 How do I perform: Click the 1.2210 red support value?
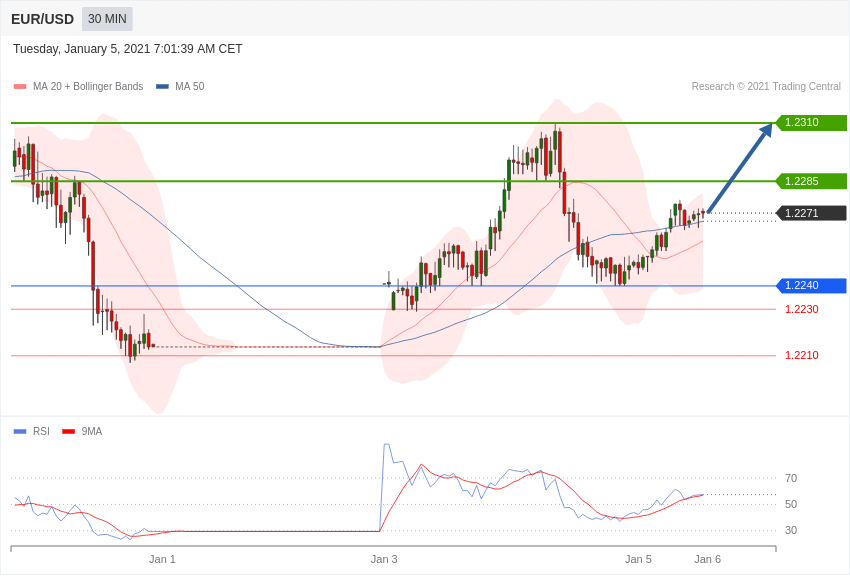[x=802, y=355]
